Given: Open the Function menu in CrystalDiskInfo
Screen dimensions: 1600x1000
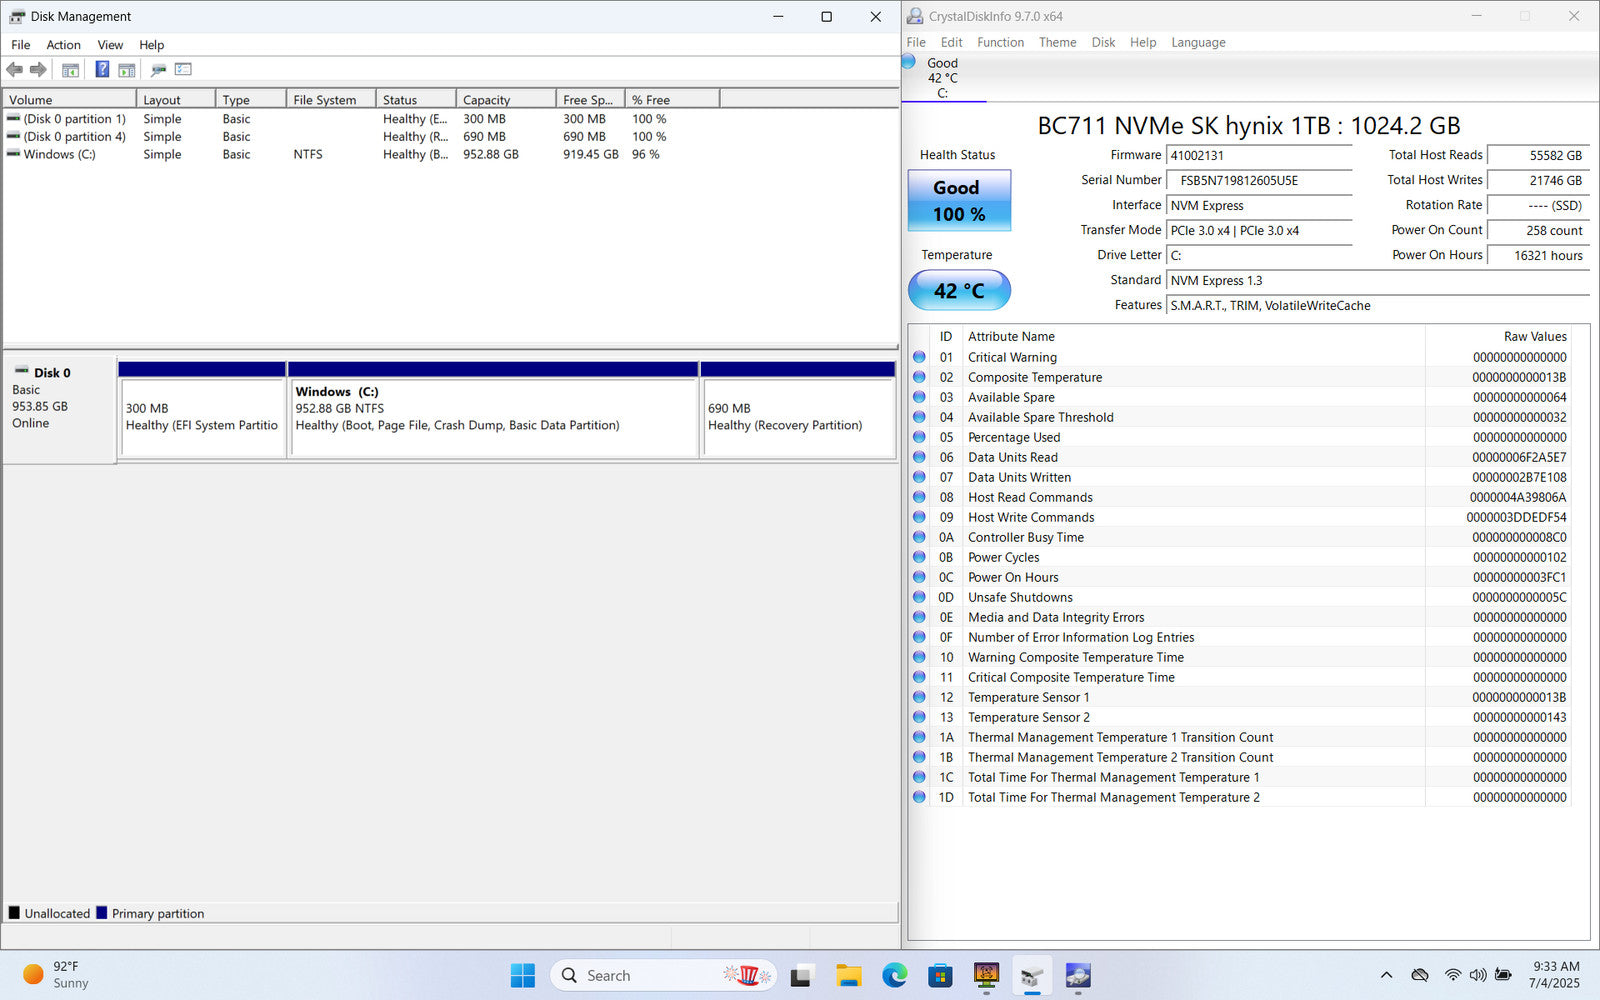Looking at the screenshot, I should (1000, 42).
